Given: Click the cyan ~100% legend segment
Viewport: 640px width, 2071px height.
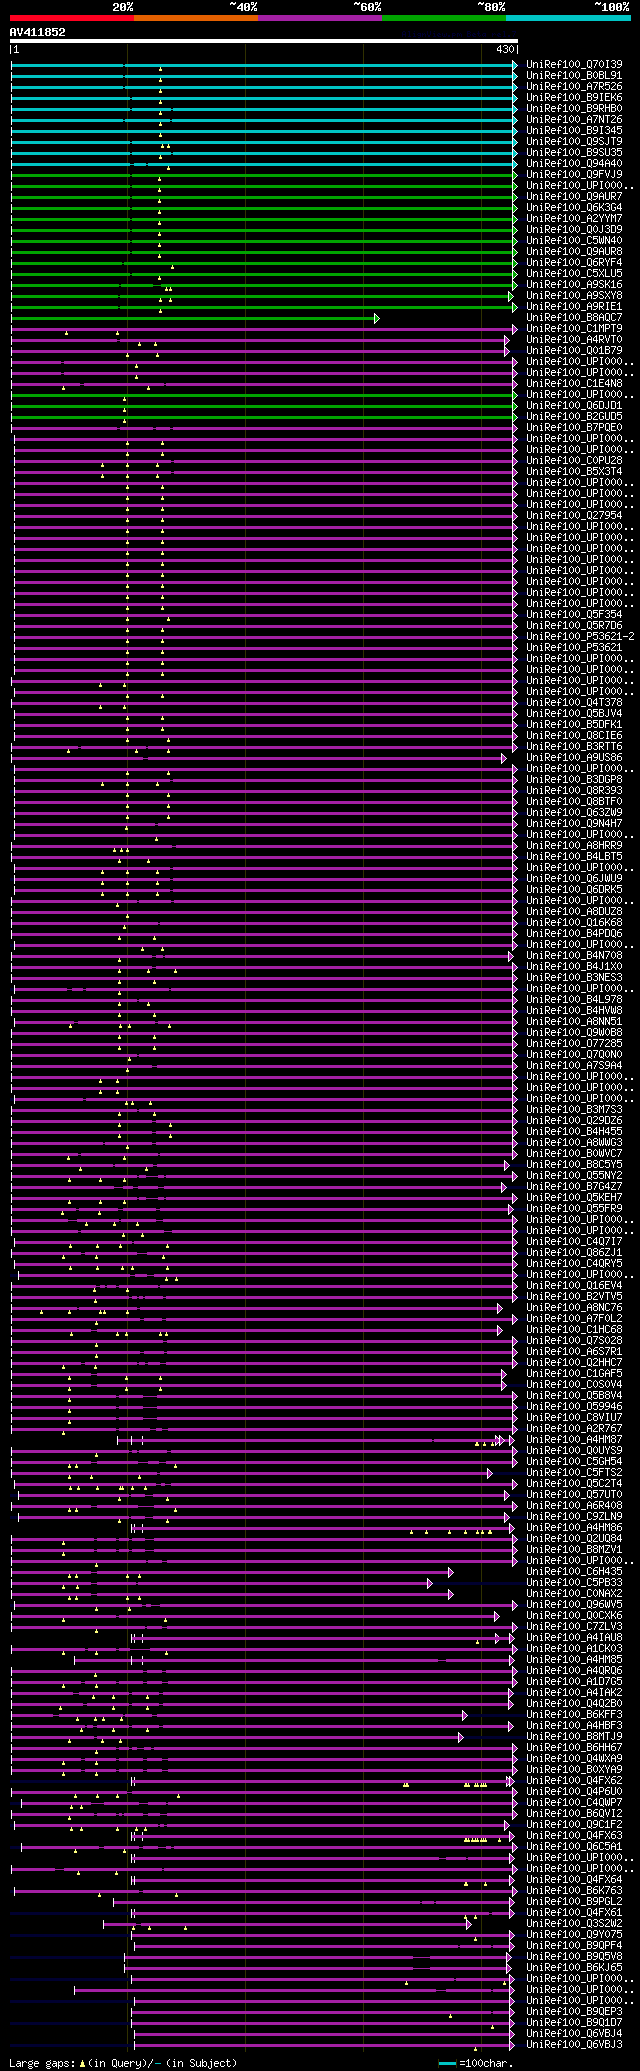Looking at the screenshot, I should pos(568,17).
